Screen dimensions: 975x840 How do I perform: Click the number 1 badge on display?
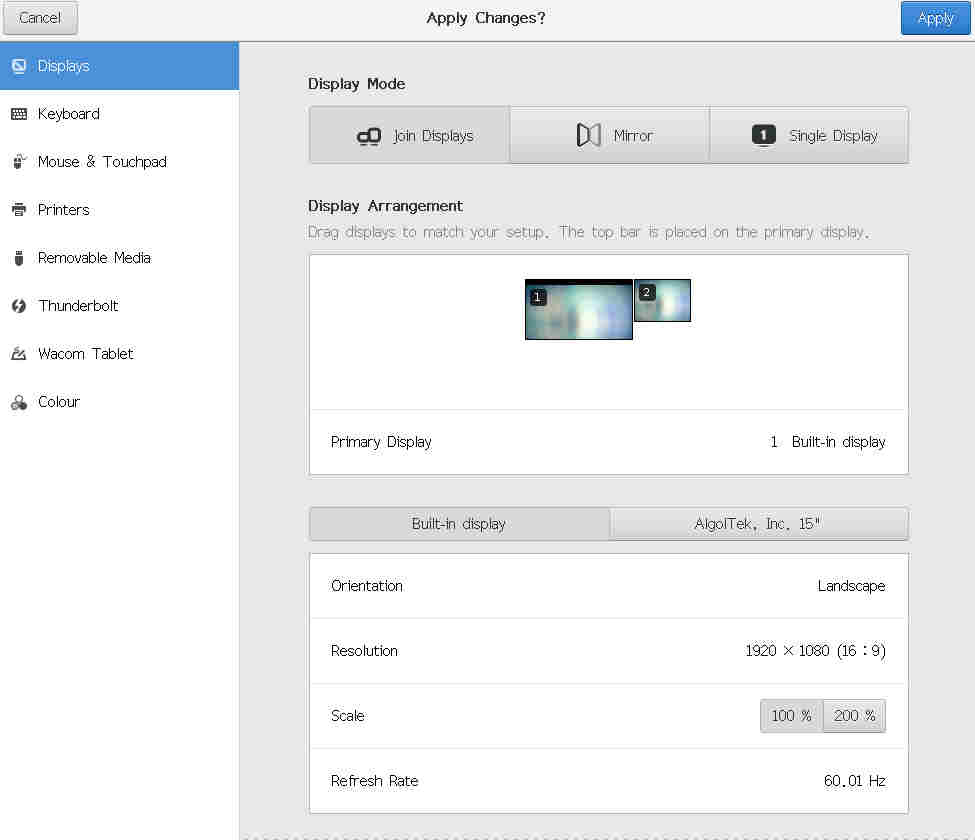pyautogui.click(x=538, y=297)
